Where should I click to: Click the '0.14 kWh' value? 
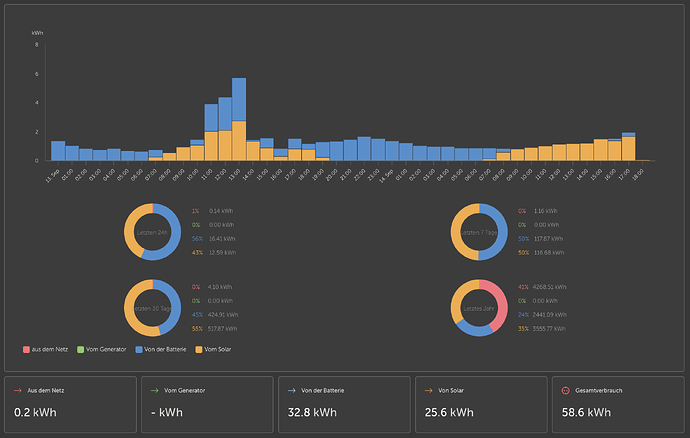(221, 211)
